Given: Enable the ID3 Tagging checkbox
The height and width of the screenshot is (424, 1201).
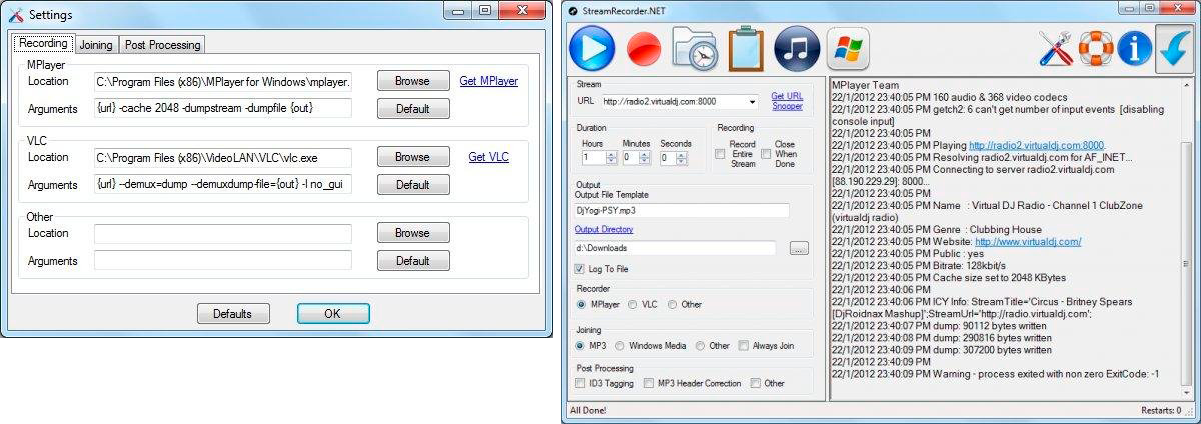Looking at the screenshot, I should pos(580,383).
